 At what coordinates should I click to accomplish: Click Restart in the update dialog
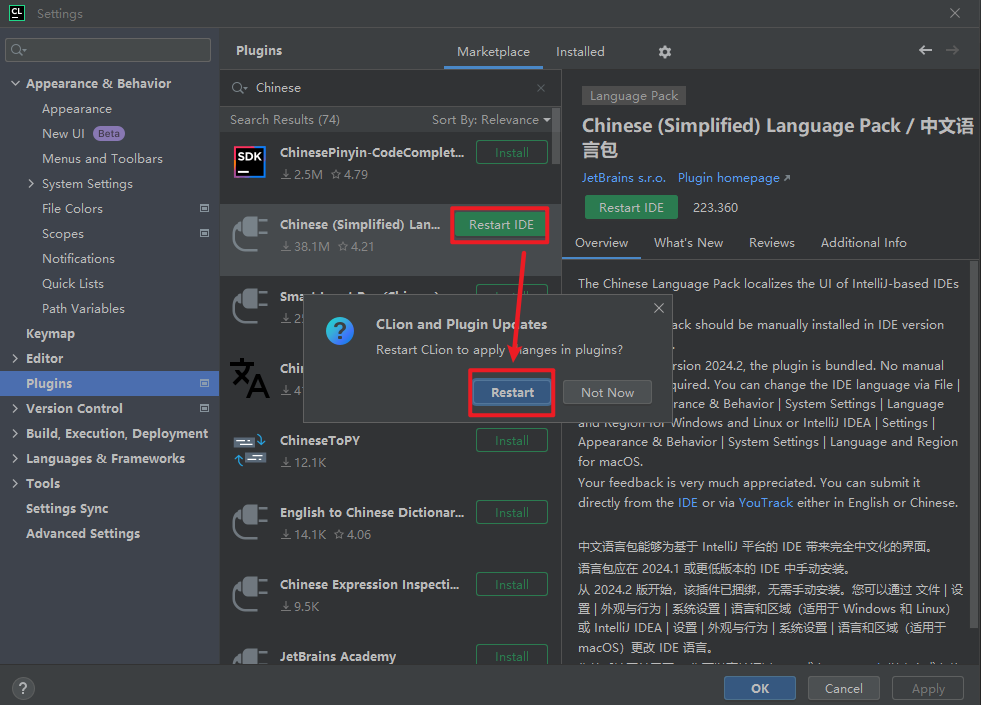512,392
